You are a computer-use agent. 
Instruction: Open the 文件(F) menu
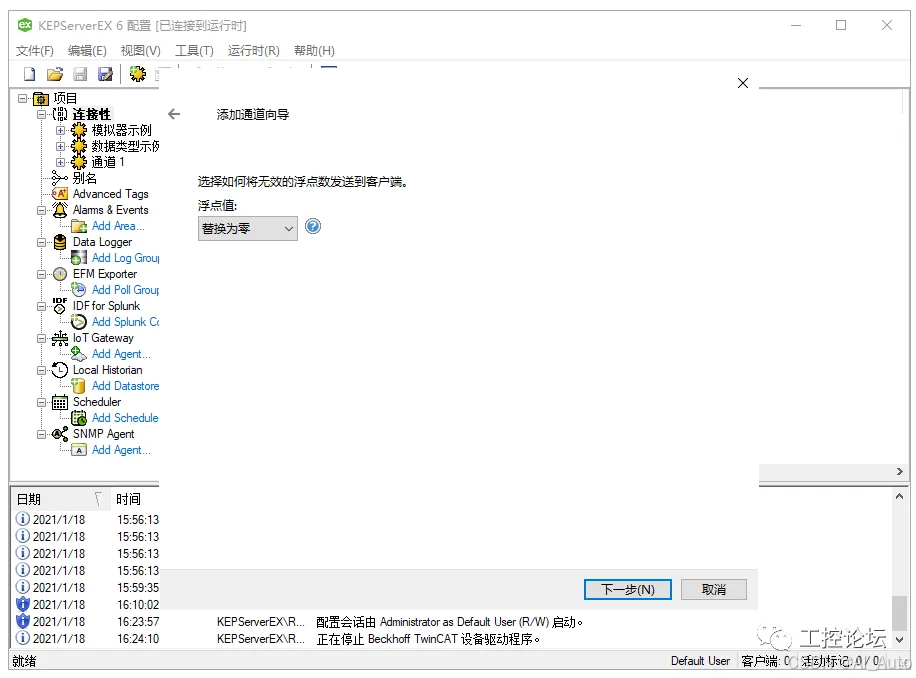(34, 51)
